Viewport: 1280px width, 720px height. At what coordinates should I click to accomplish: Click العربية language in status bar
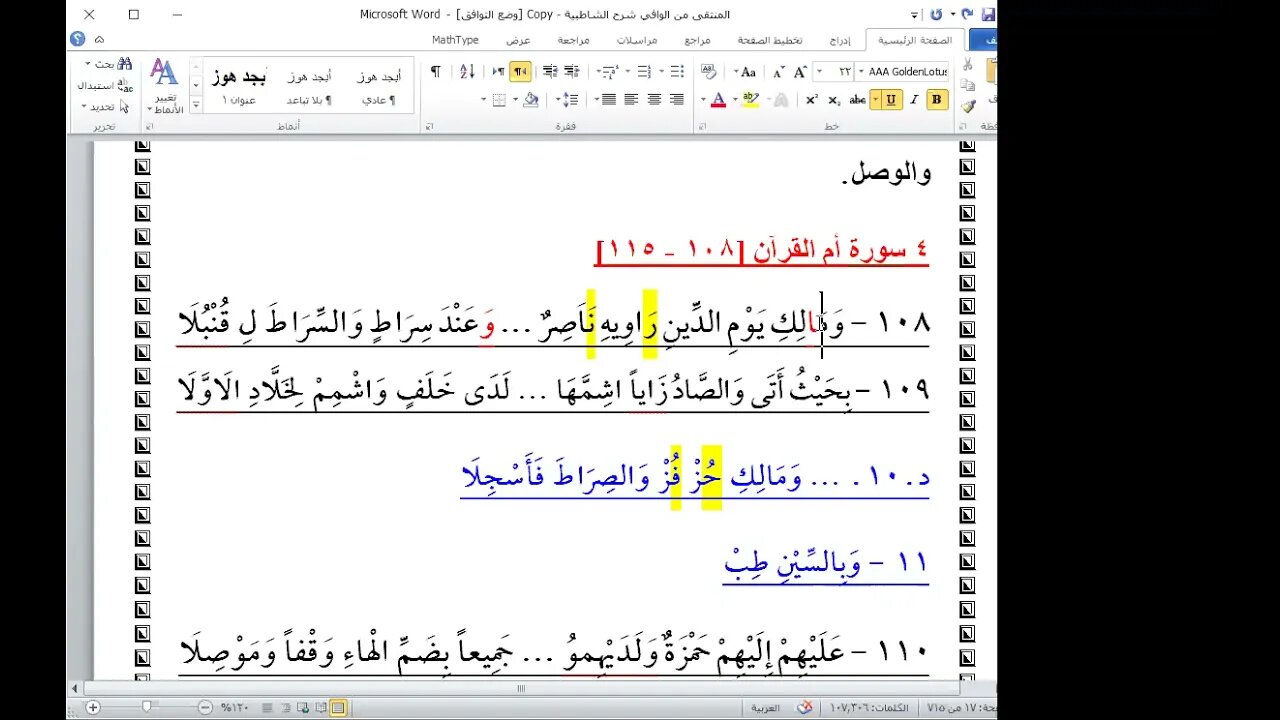765,708
